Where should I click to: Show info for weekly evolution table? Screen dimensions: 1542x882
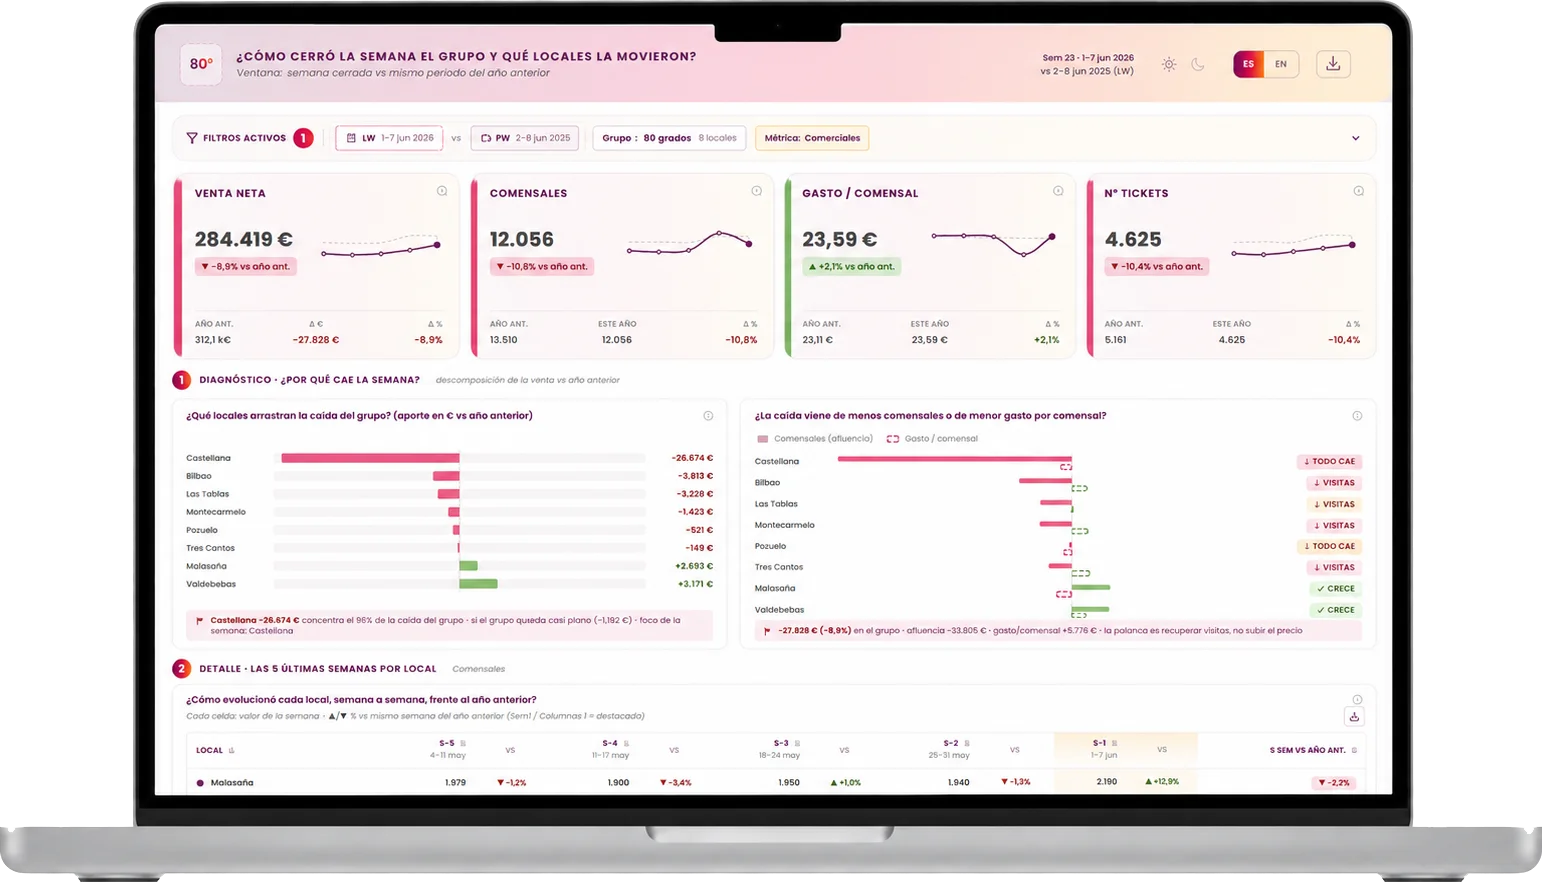[x=1357, y=700]
